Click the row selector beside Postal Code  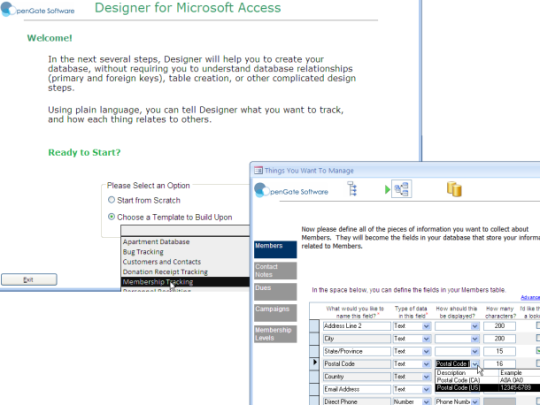click(x=314, y=363)
